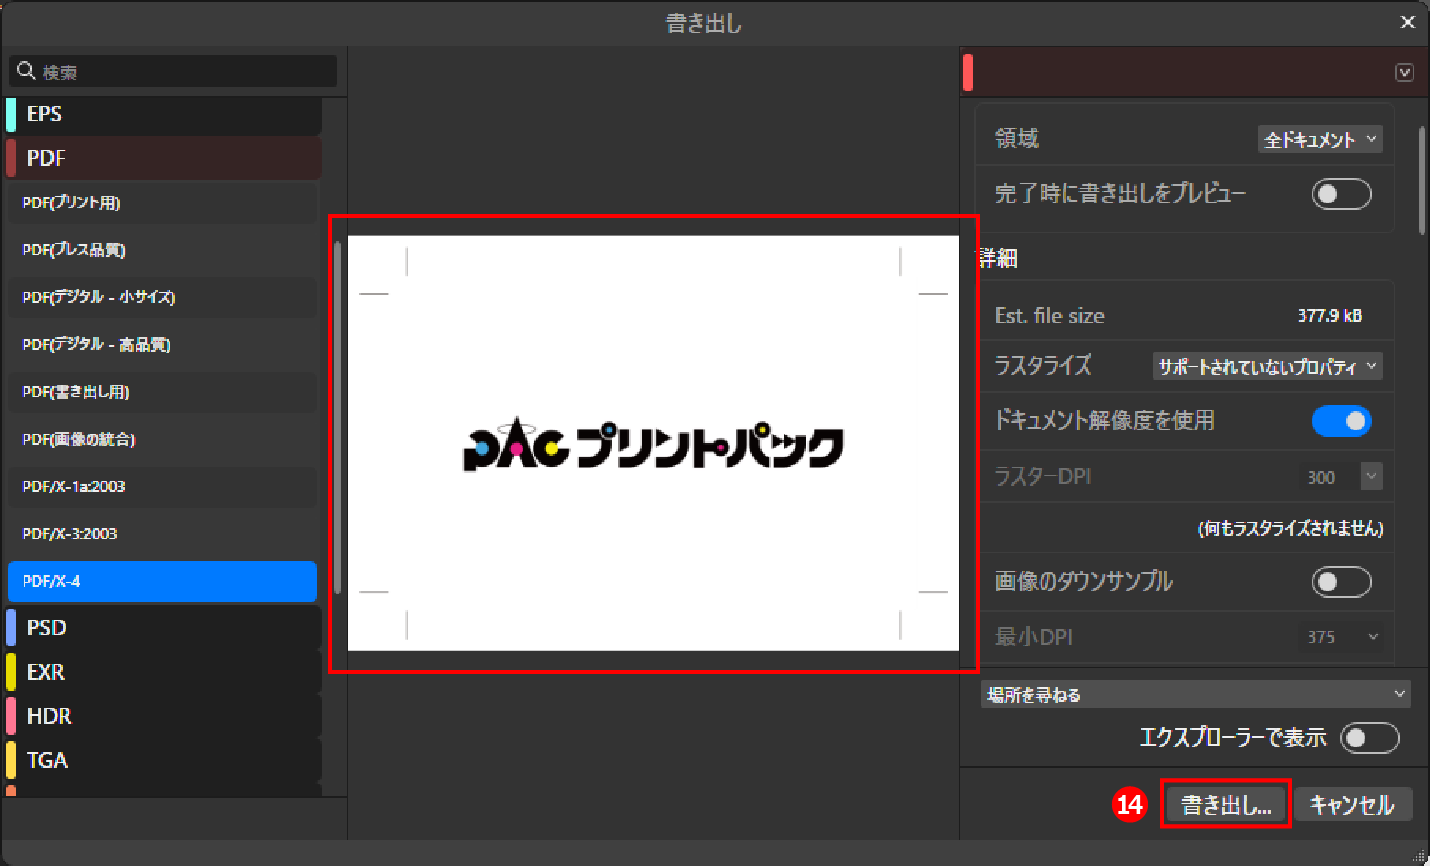Screen dimensions: 1430x866
Task: Click the search magnifier icon
Action: 26,71
